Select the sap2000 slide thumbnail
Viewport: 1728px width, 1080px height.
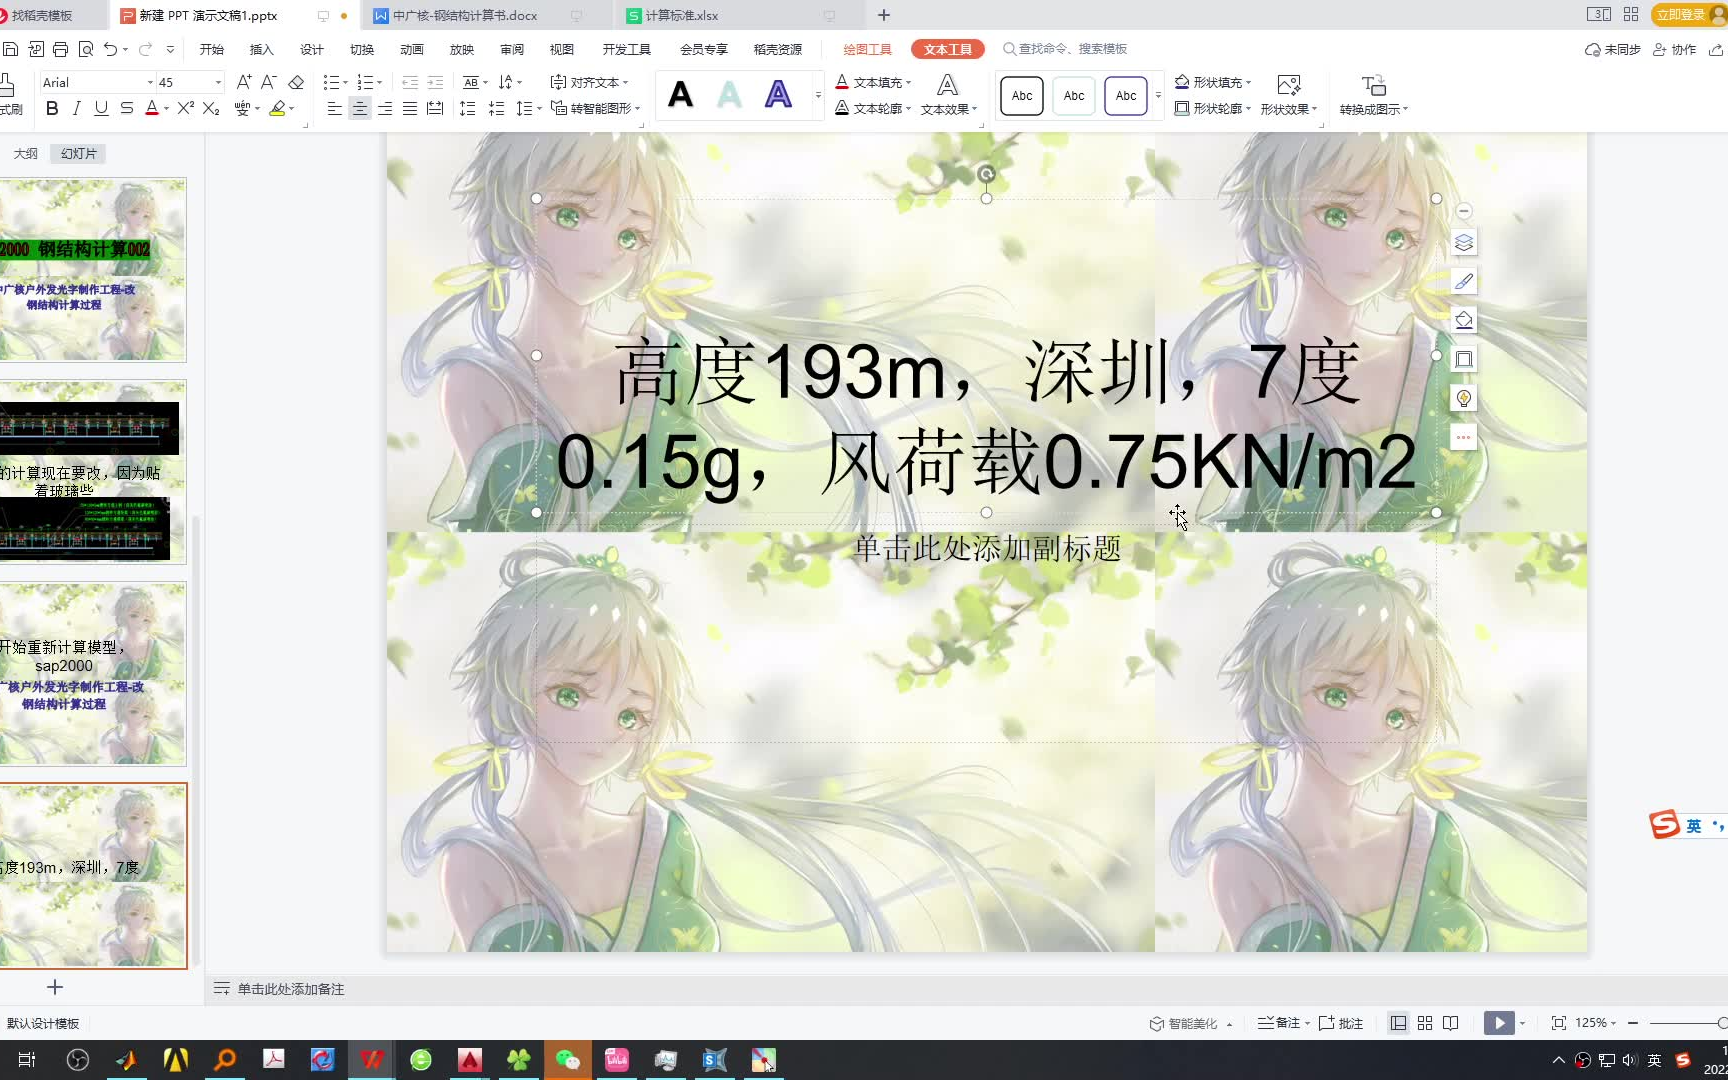pyautogui.click(x=93, y=674)
